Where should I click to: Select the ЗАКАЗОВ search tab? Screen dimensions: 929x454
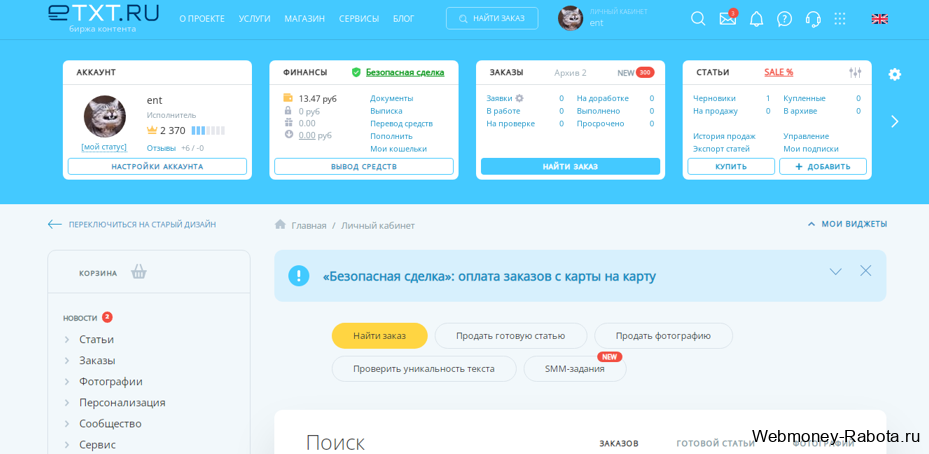click(619, 443)
